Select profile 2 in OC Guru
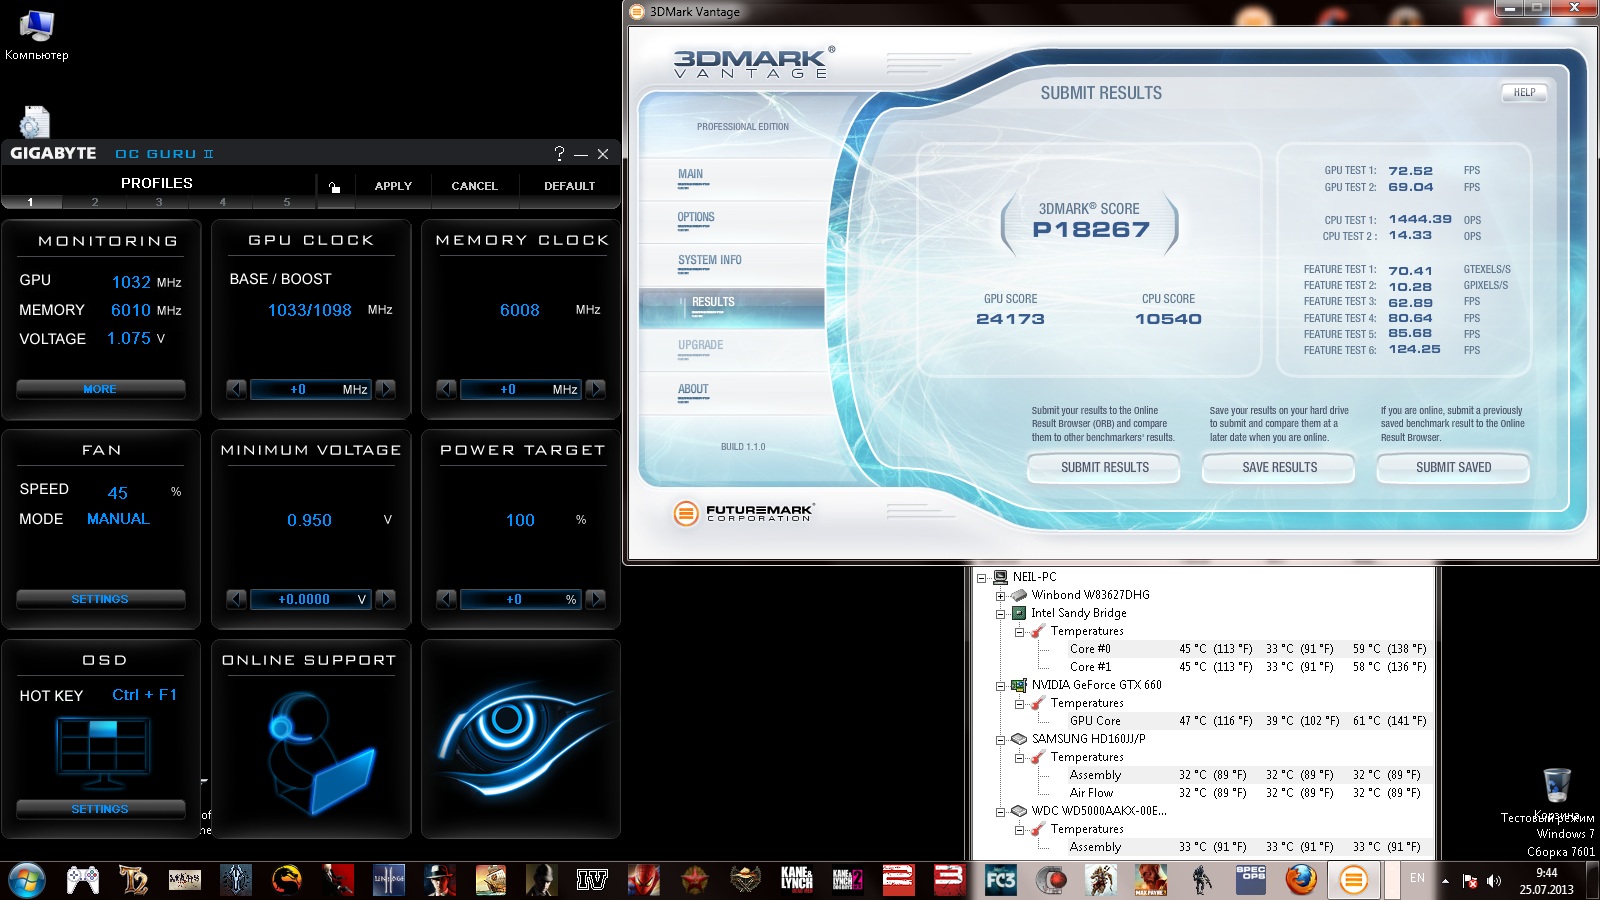The height and width of the screenshot is (900, 1600). tap(95, 202)
